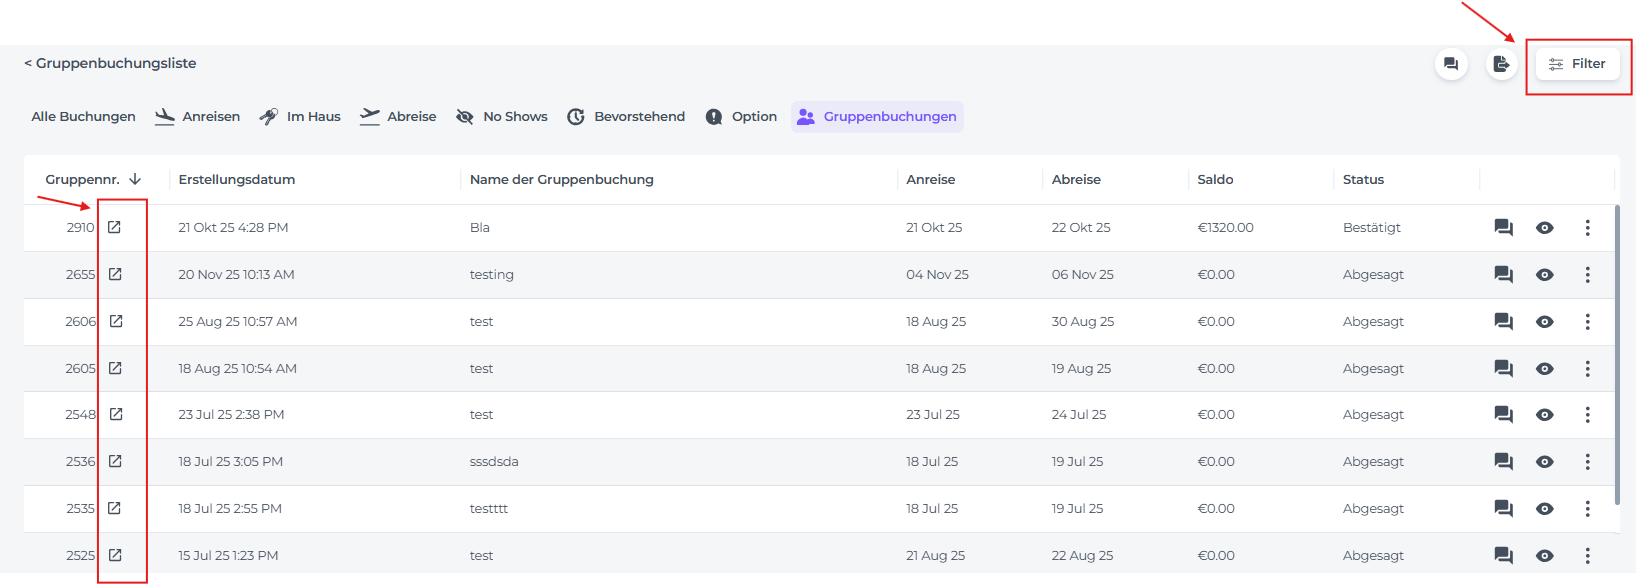The image size is (1636, 584).
Task: Switch to the Anreisen tab
Action: 198,117
